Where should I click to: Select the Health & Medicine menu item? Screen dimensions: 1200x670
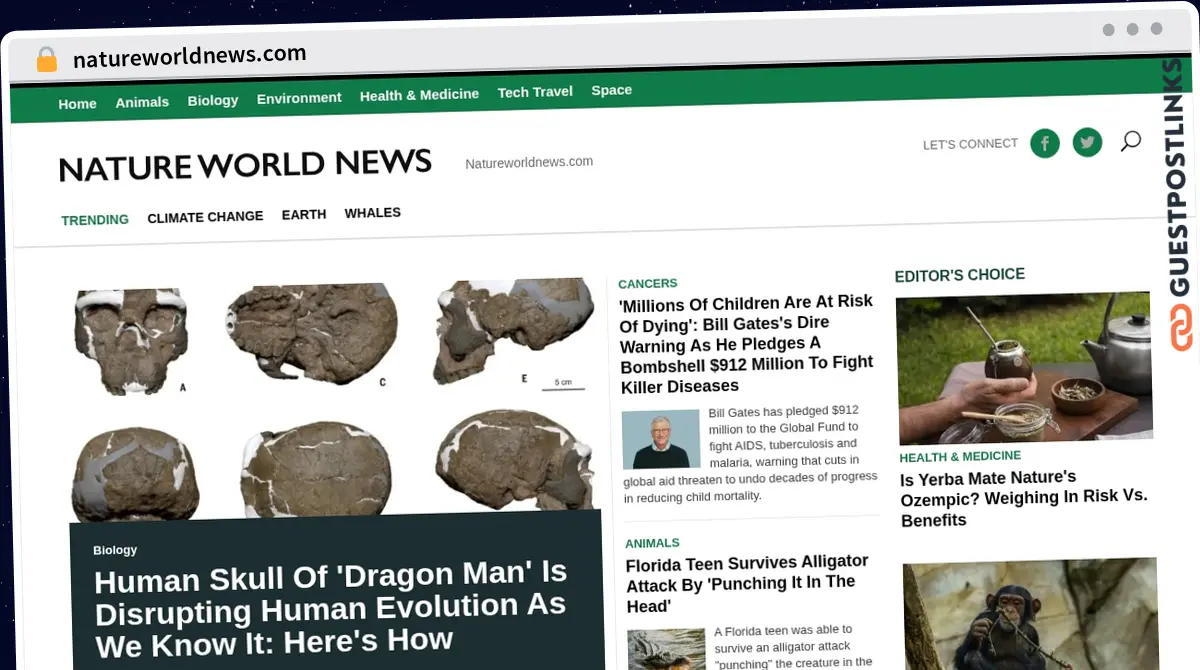click(419, 95)
